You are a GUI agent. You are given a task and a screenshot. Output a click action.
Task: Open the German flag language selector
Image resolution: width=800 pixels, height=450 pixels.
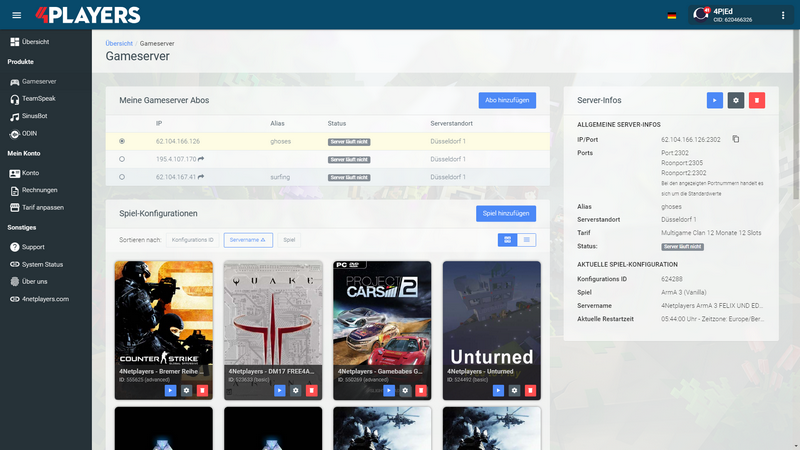pyautogui.click(x=670, y=15)
